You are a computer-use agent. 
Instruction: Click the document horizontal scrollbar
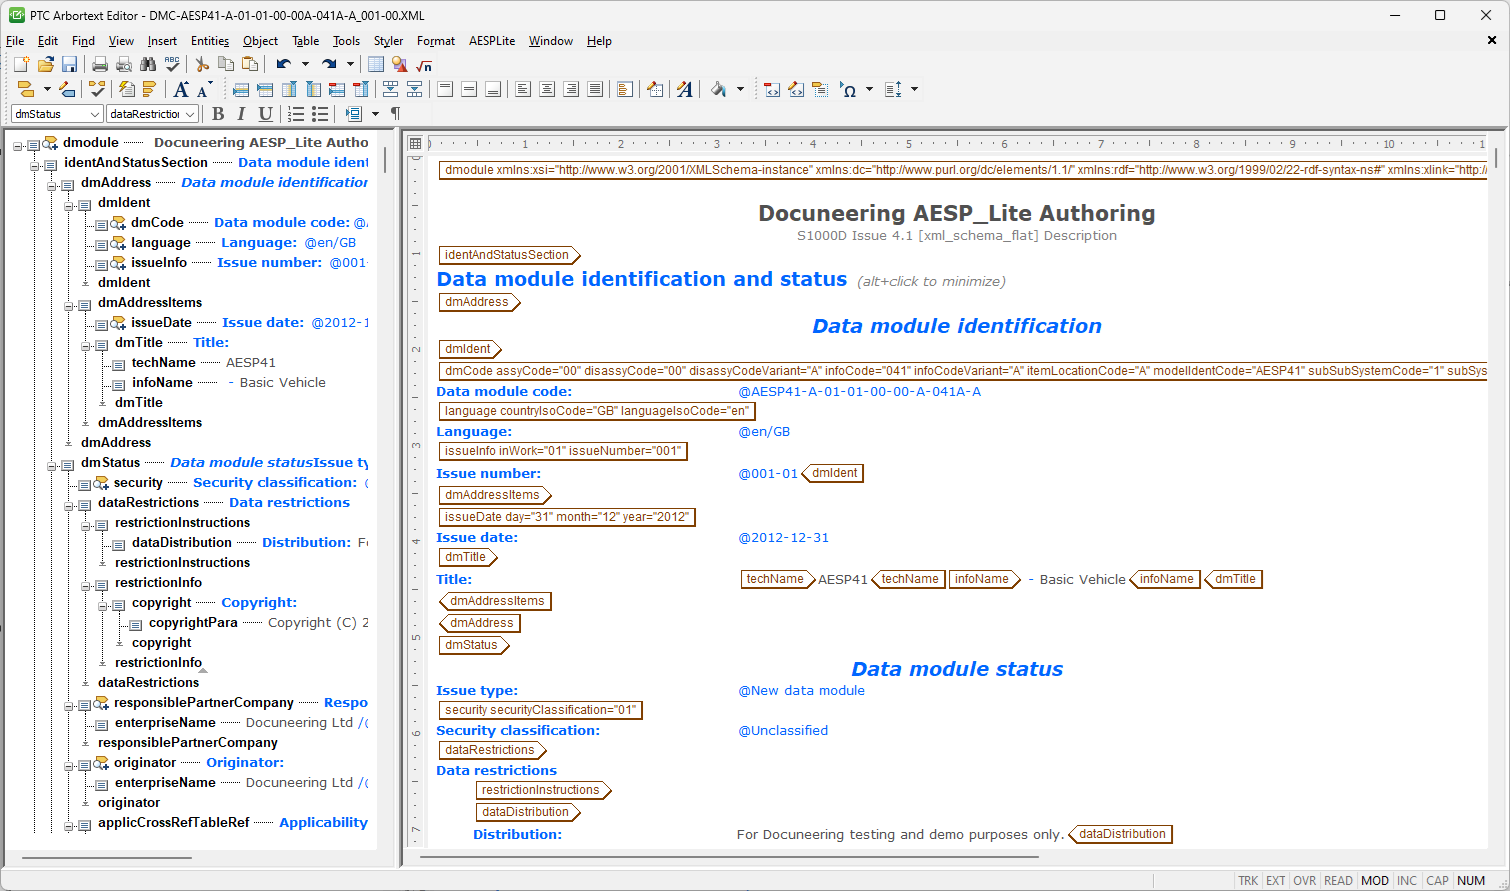pos(728,857)
